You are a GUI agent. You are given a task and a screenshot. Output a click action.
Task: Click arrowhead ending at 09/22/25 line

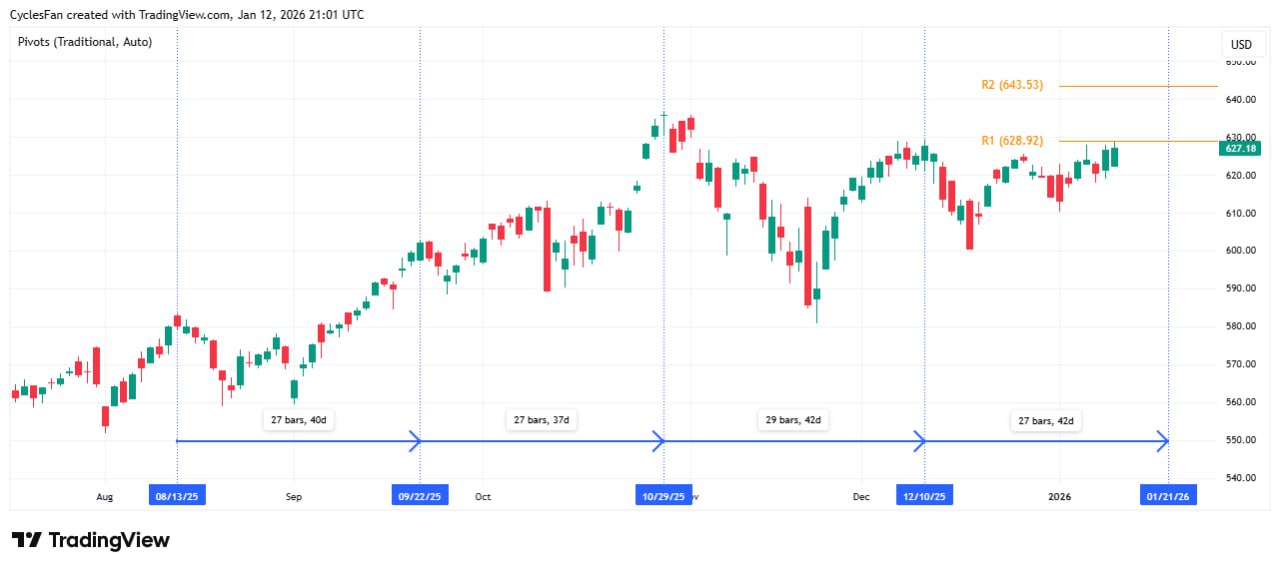pos(416,440)
